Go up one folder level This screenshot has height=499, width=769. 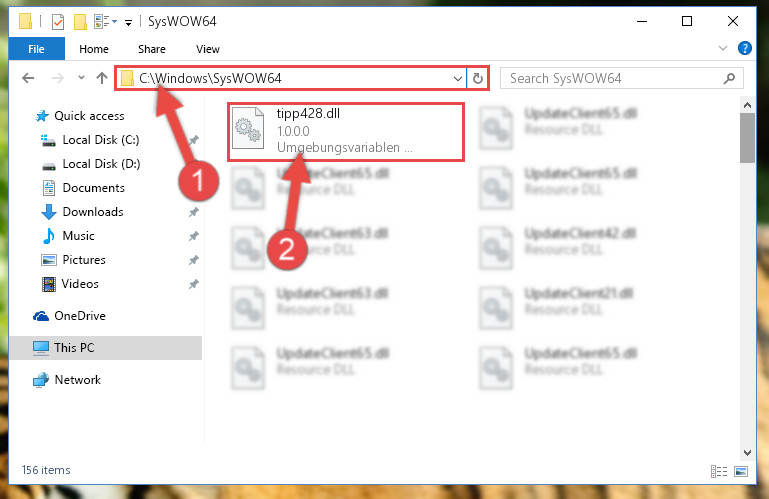pyautogui.click(x=102, y=78)
